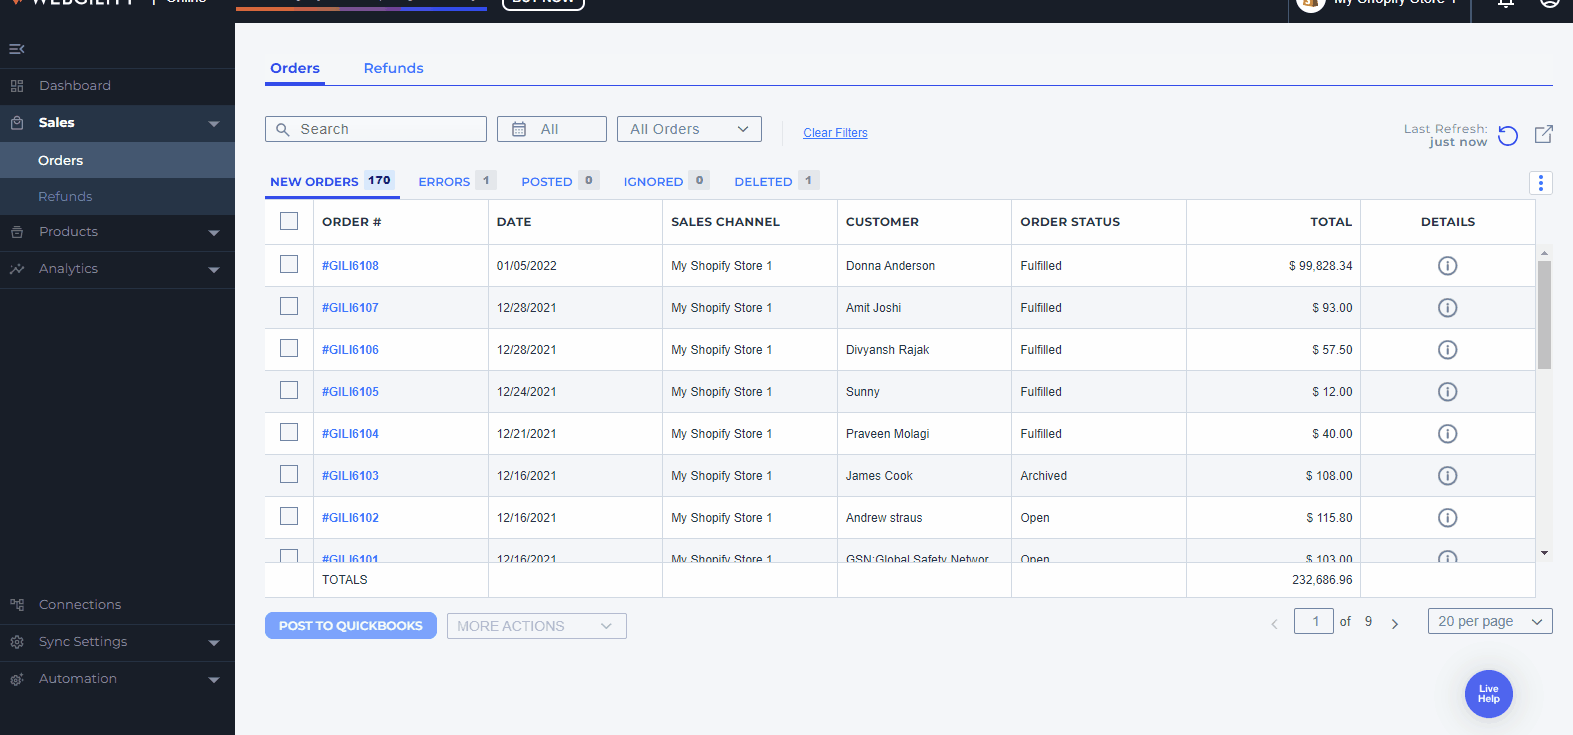Image resolution: width=1573 pixels, height=735 pixels.
Task: Click the Clear Filters link
Action: (835, 133)
